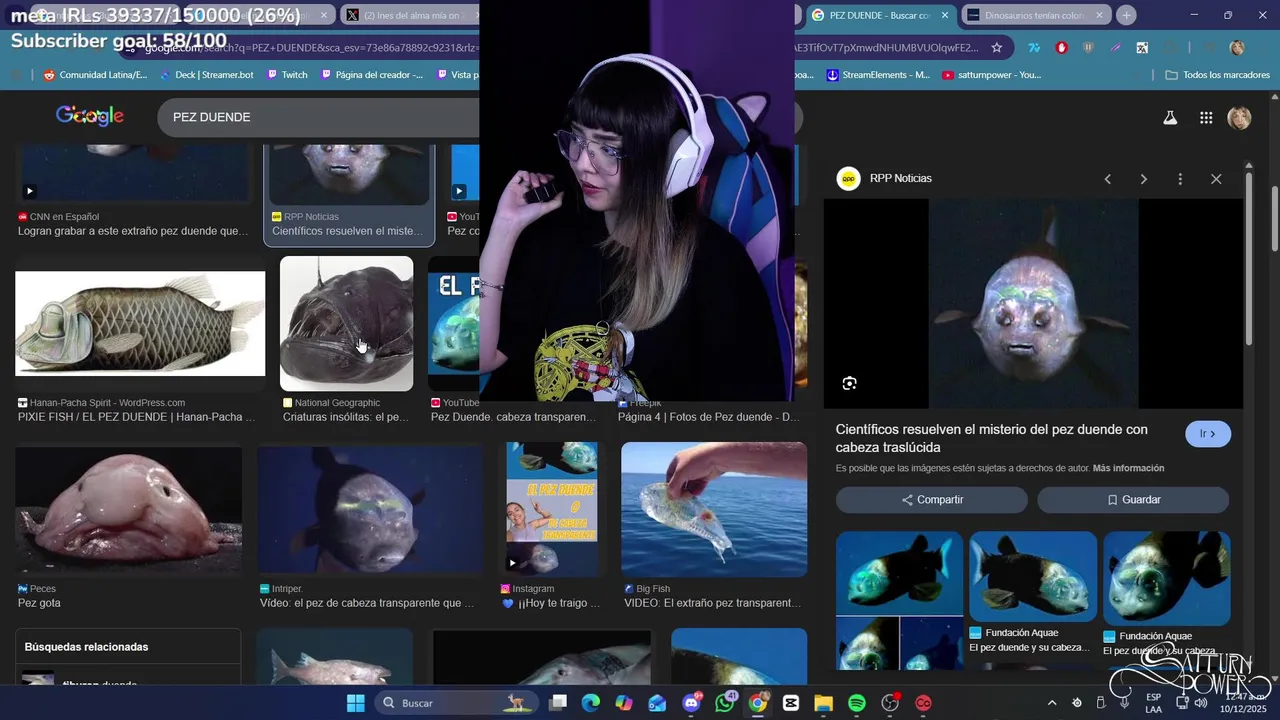Open Windows Start menu
The width and height of the screenshot is (1280, 720).
tap(356, 703)
